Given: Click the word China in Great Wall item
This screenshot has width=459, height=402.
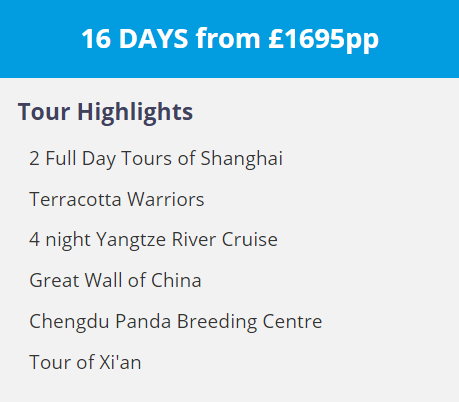Looking at the screenshot, I should pos(176,280).
